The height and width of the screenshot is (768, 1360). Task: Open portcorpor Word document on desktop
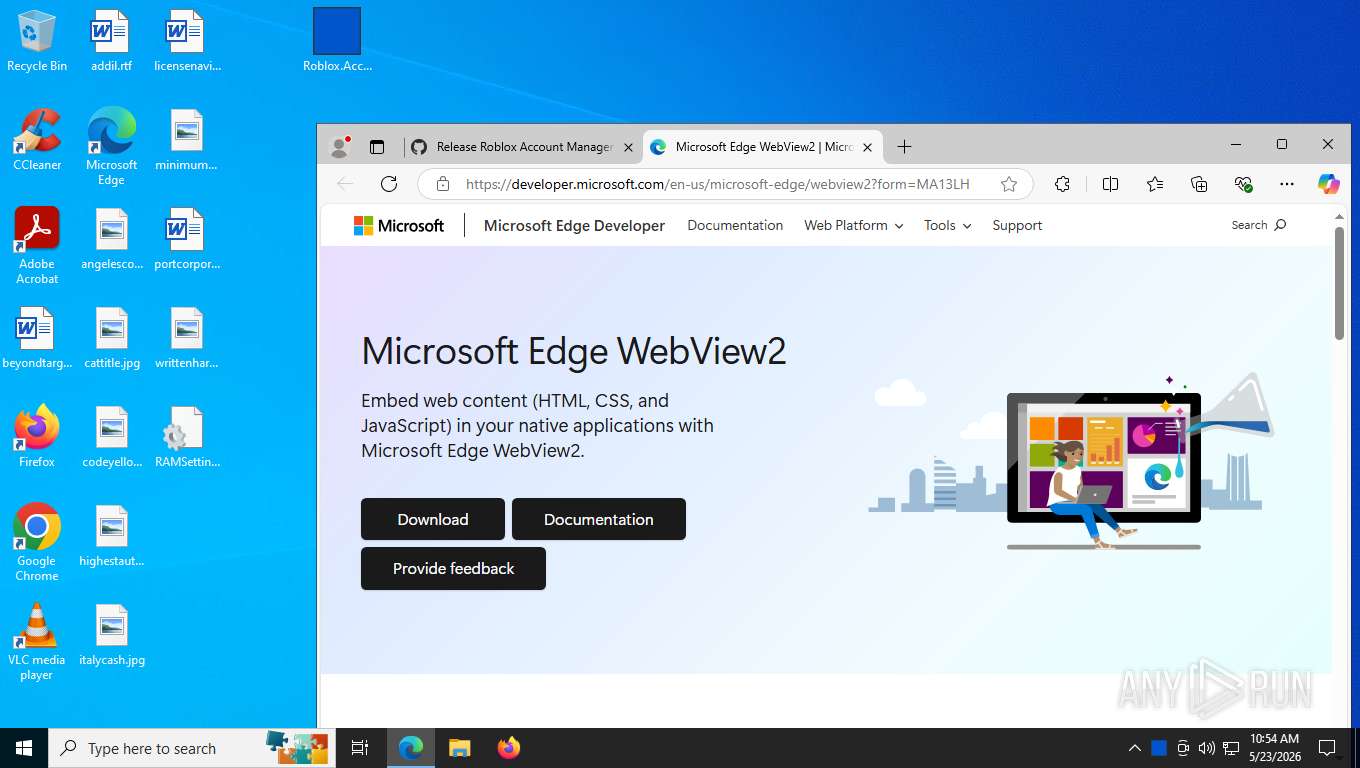[x=187, y=239]
